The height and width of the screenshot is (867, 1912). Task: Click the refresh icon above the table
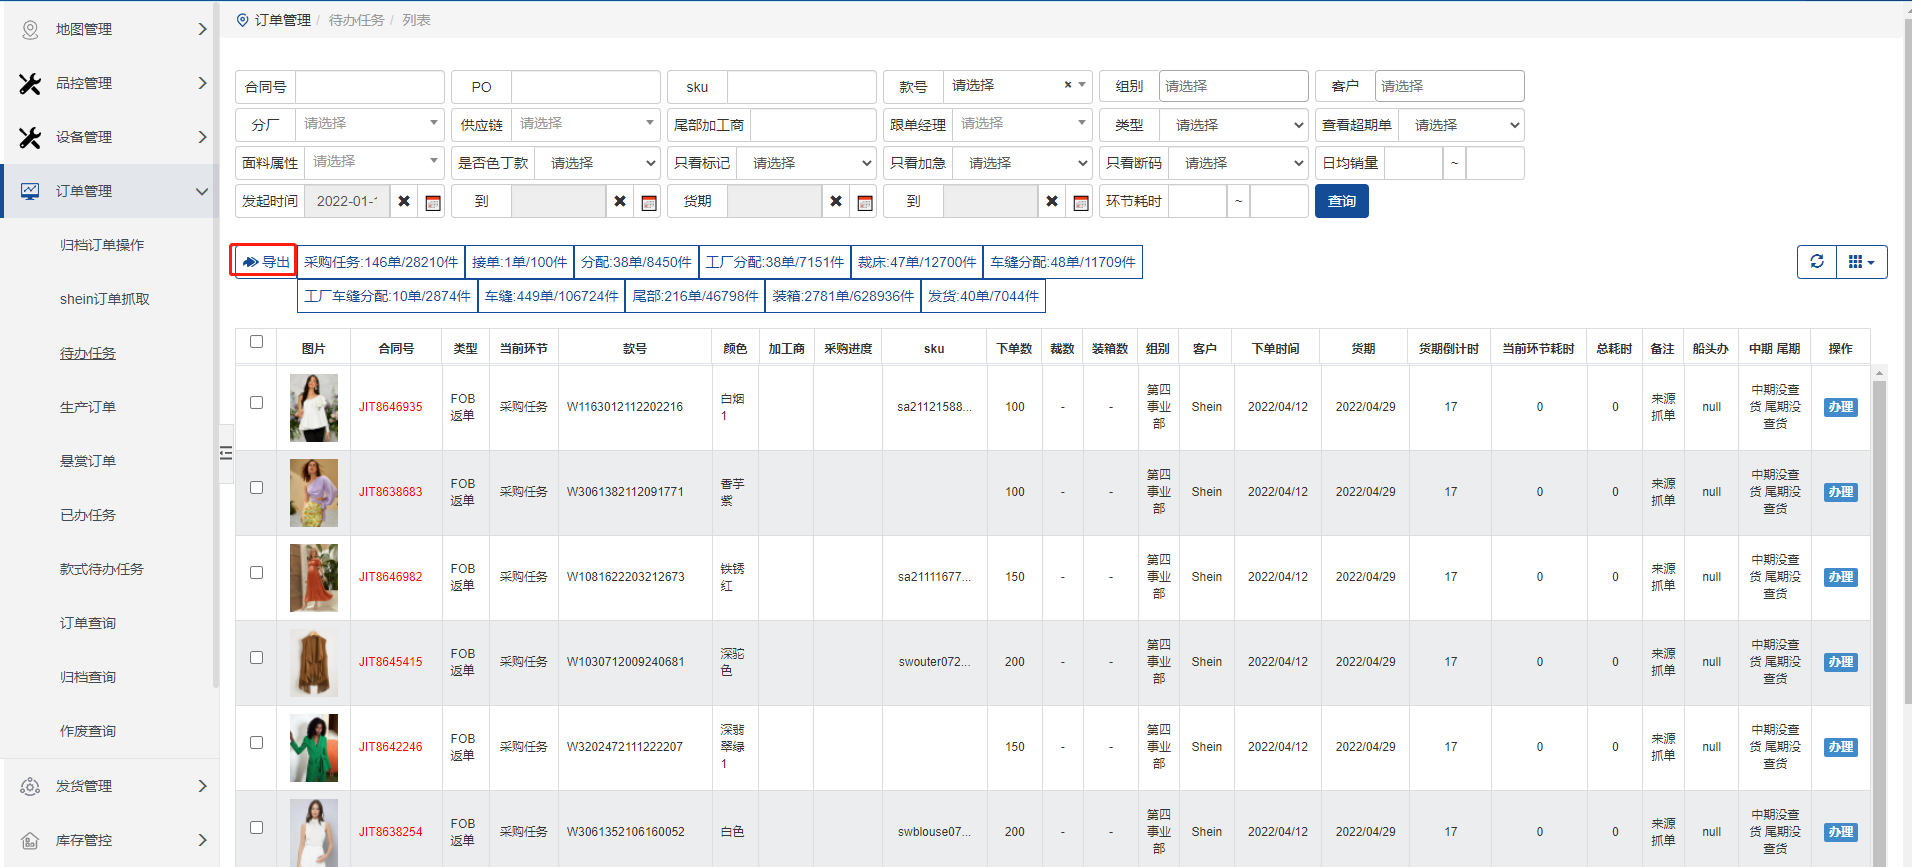1816,262
